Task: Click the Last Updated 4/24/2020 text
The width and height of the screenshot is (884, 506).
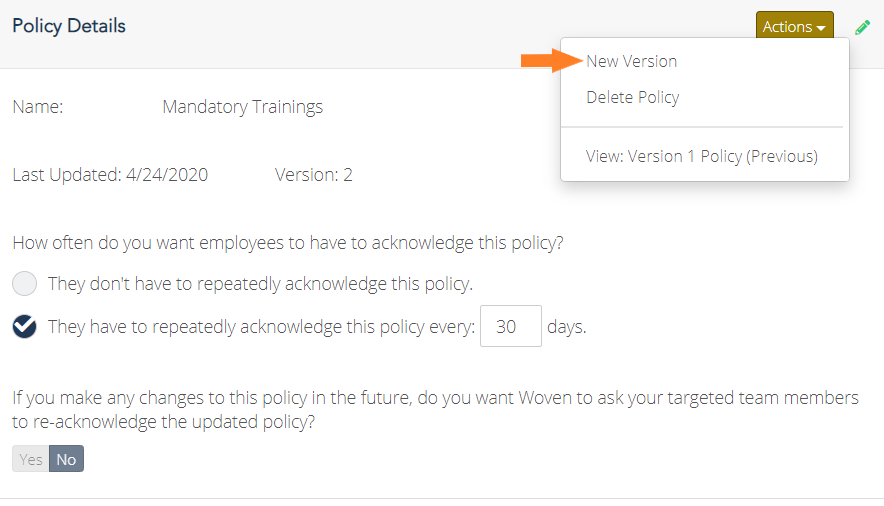Action: click(x=110, y=175)
